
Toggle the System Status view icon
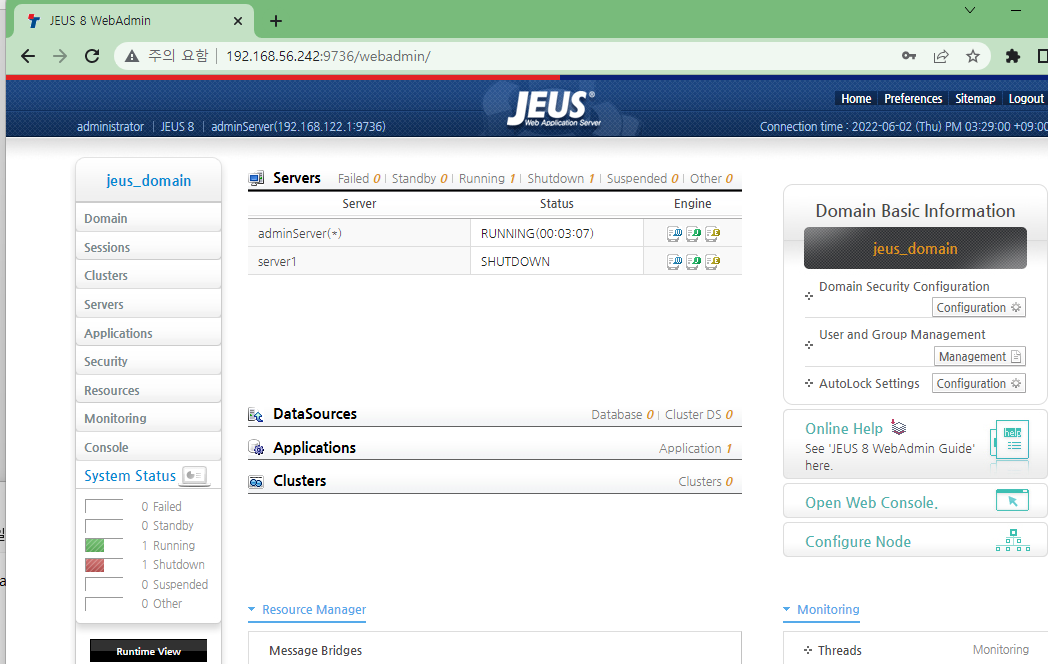194,475
